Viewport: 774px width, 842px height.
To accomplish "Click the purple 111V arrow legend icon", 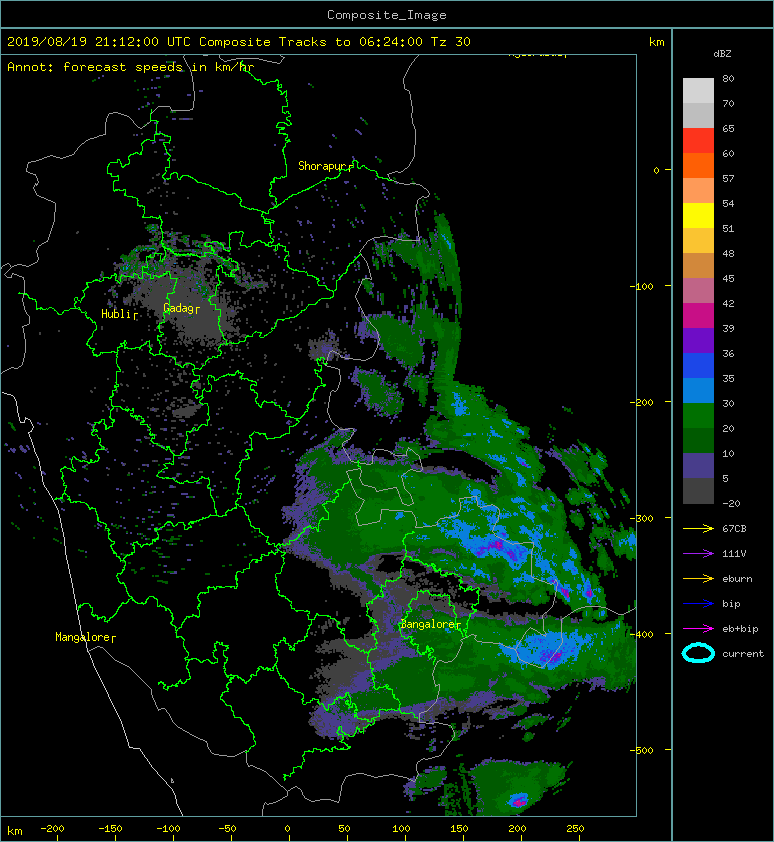I will coord(698,554).
